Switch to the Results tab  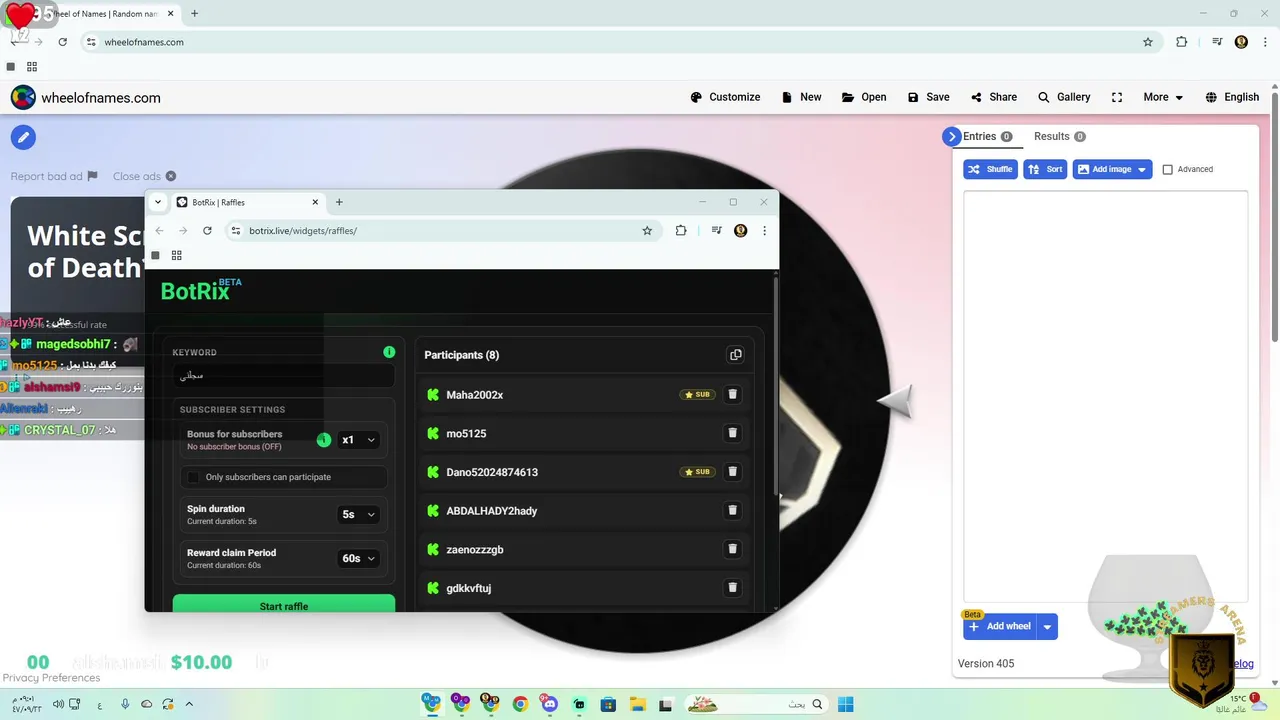[x=1059, y=136]
